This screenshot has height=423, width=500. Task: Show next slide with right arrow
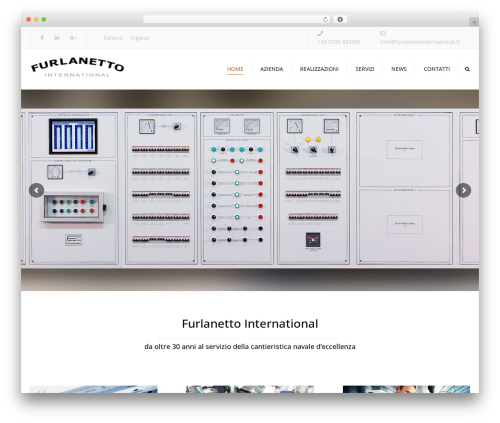tap(463, 190)
